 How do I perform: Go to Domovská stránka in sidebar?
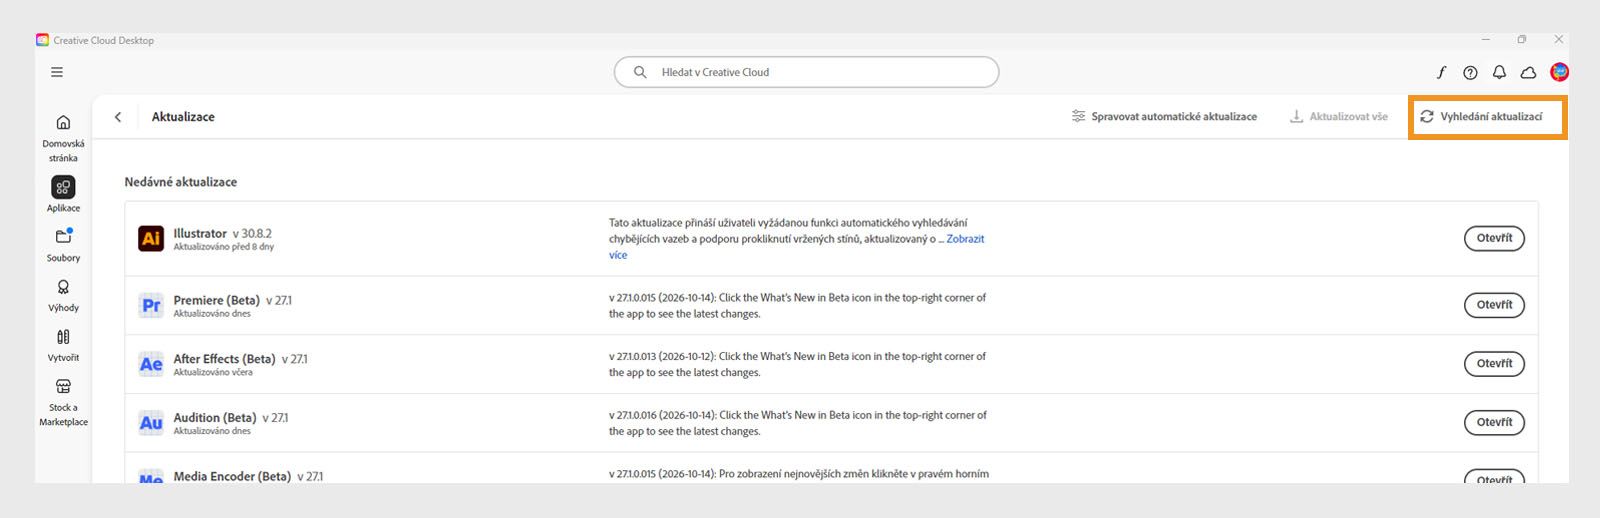tap(63, 138)
